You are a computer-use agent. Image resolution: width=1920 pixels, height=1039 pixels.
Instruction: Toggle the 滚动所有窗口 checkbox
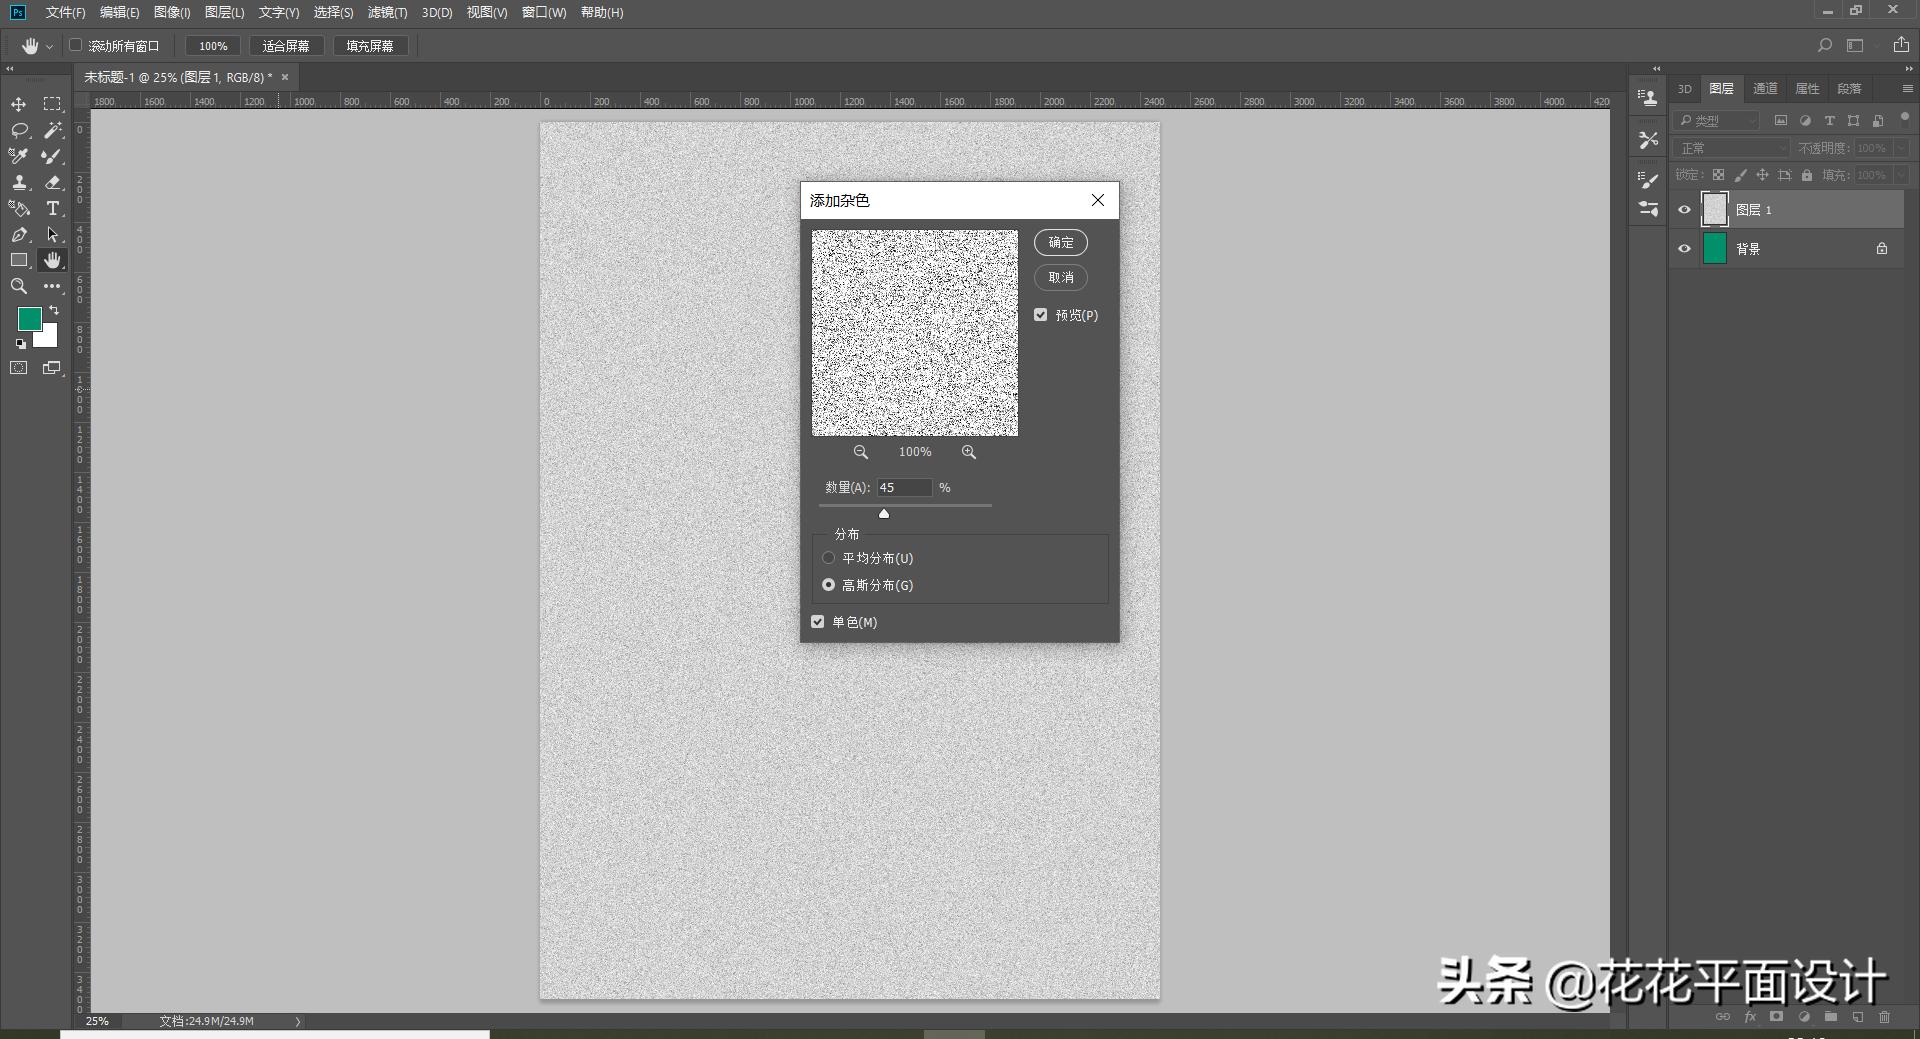click(75, 45)
